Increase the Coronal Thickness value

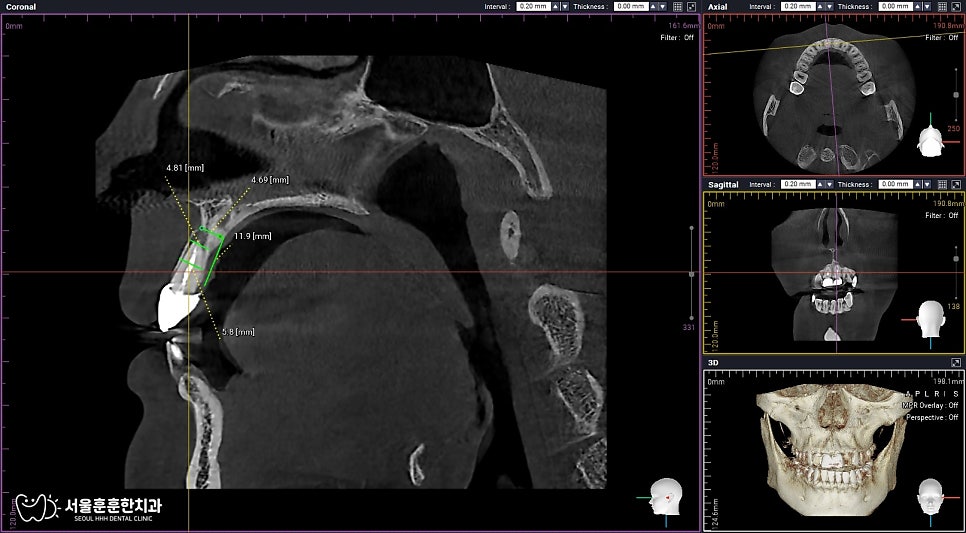click(x=654, y=7)
